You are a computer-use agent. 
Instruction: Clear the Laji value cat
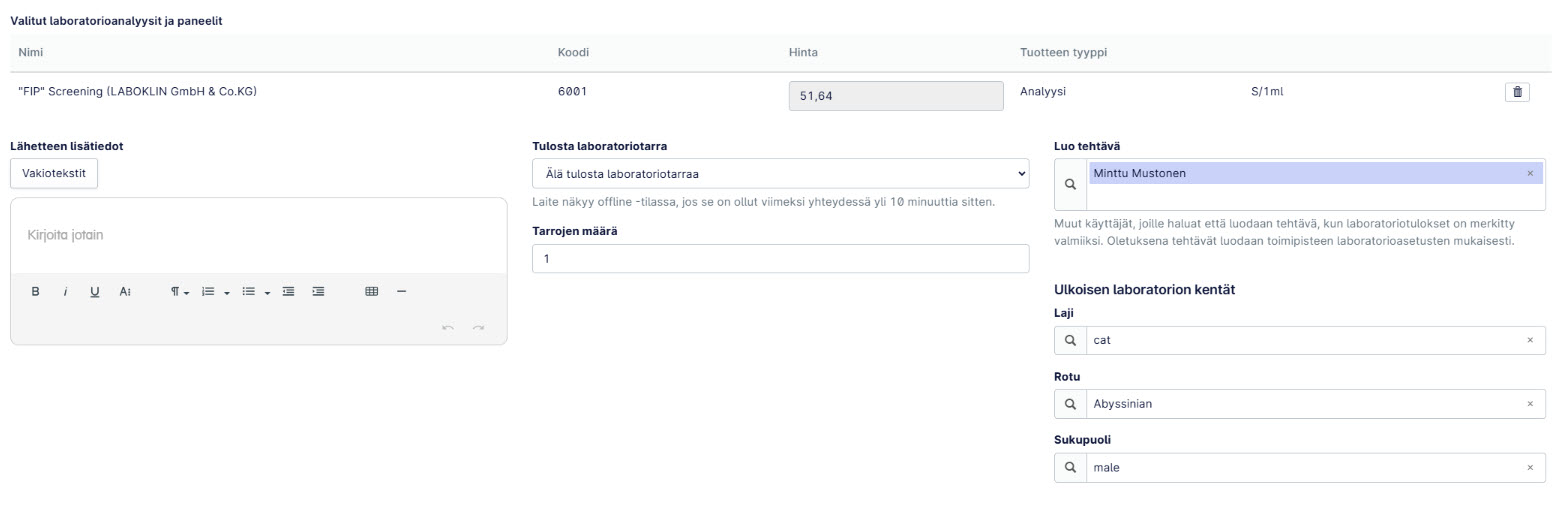click(1530, 341)
